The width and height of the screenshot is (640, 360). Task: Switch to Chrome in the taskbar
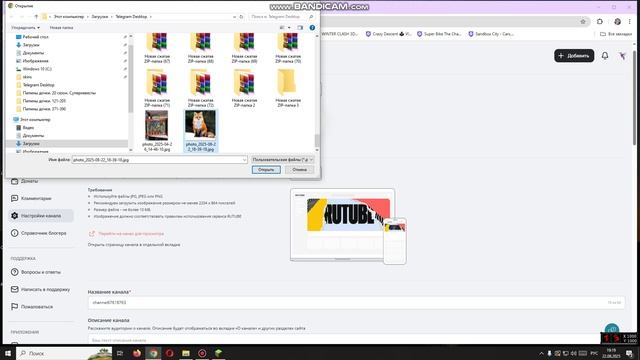pyautogui.click(x=153, y=353)
